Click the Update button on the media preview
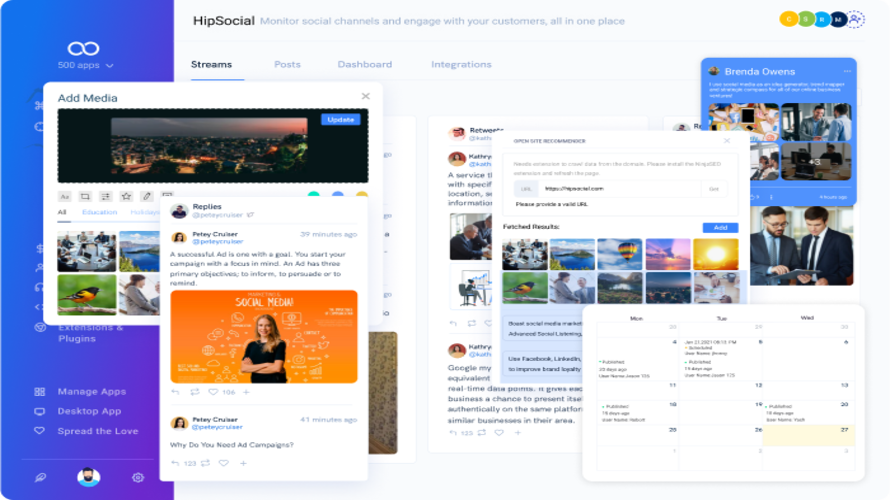The height and width of the screenshot is (500, 890). tap(341, 120)
